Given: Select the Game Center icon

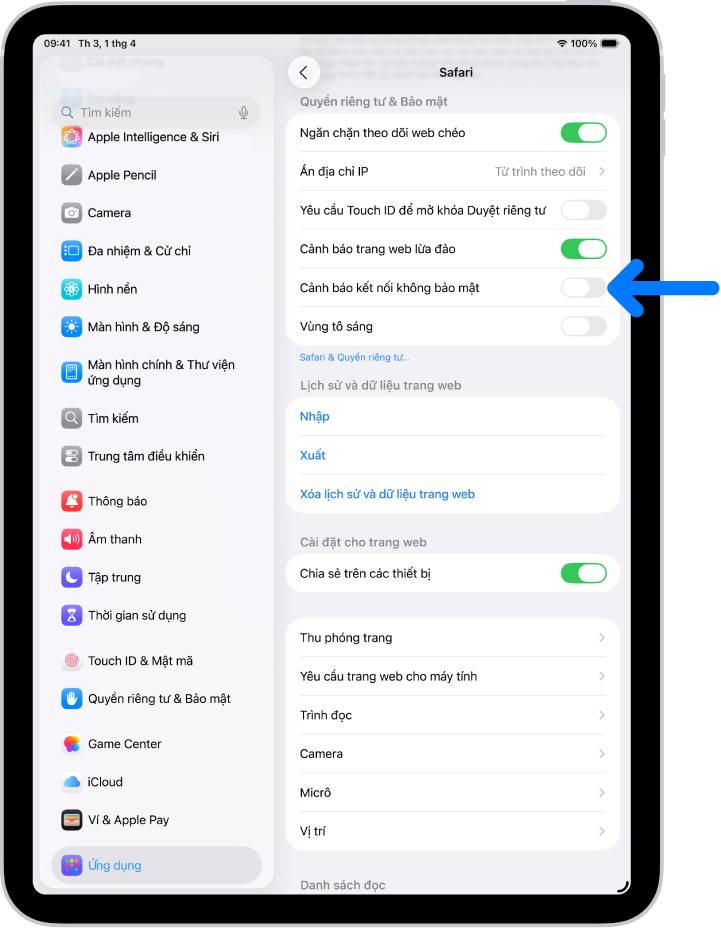Looking at the screenshot, I should pyautogui.click(x=72, y=743).
